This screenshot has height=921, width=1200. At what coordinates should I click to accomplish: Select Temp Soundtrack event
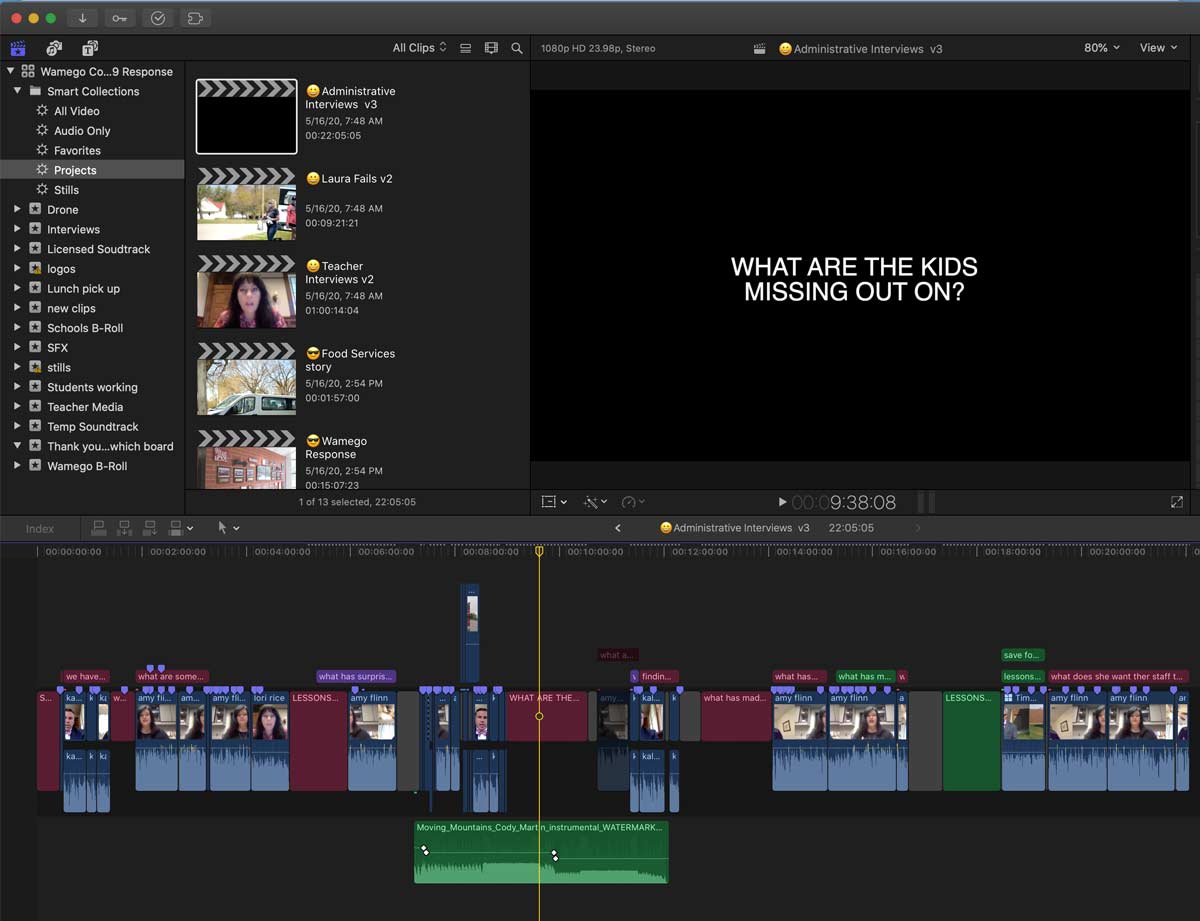pyautogui.click(x=93, y=427)
